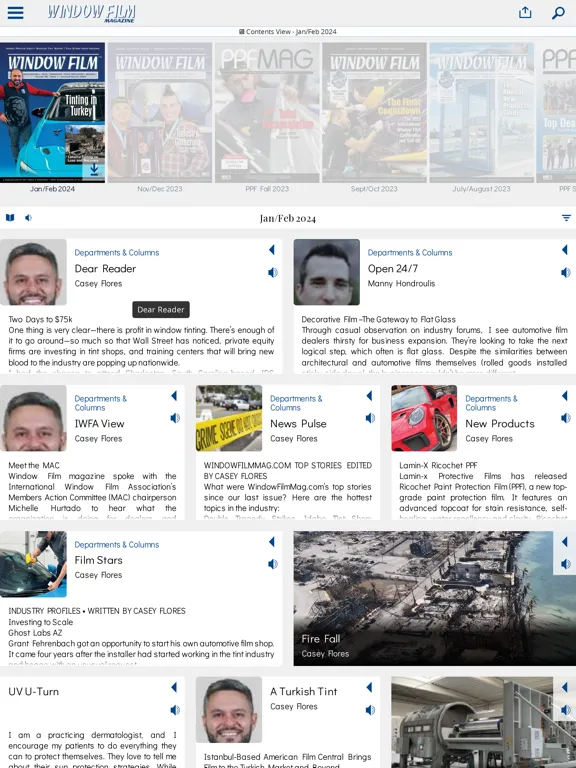The image size is (576, 768).
Task: Play audio for Fire Fall article
Action: click(566, 564)
